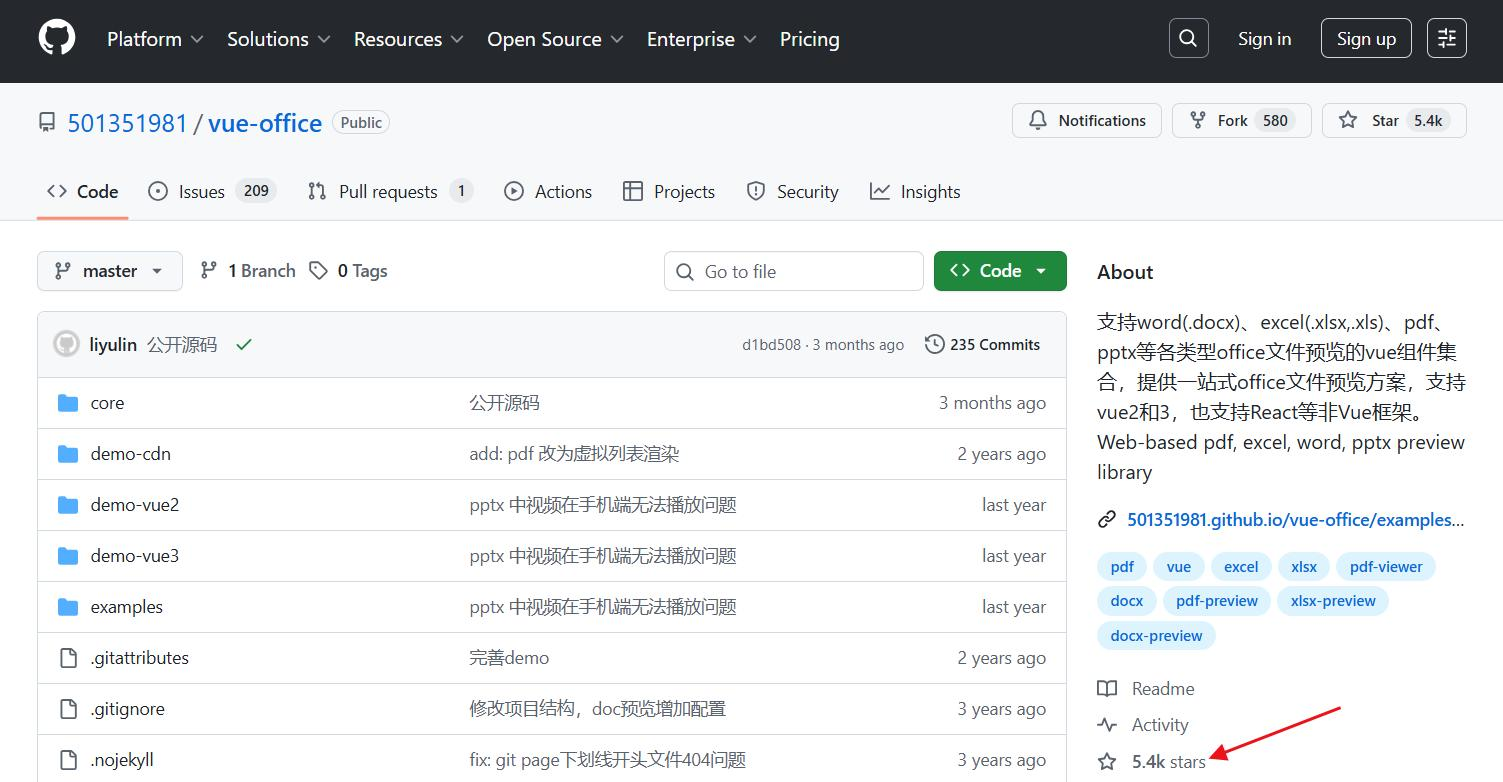Screen dimensions: 1503x782
Task: Open the 235 Commits history
Action: (x=983, y=345)
